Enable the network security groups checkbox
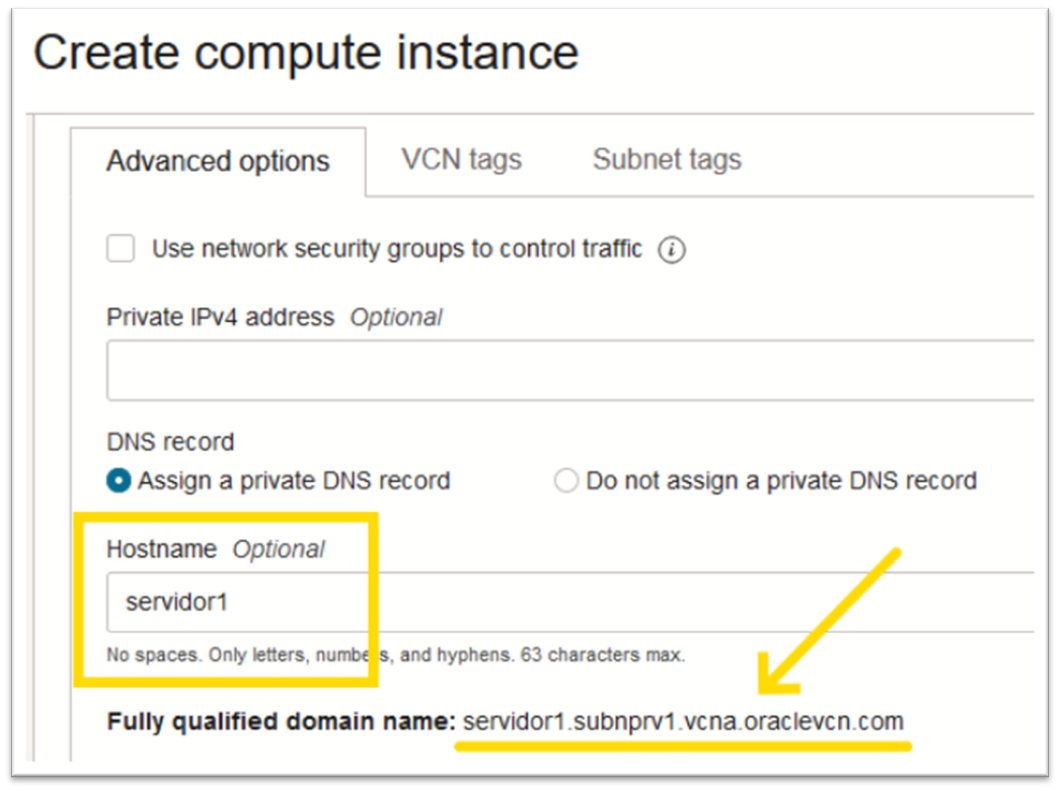 click(x=121, y=249)
